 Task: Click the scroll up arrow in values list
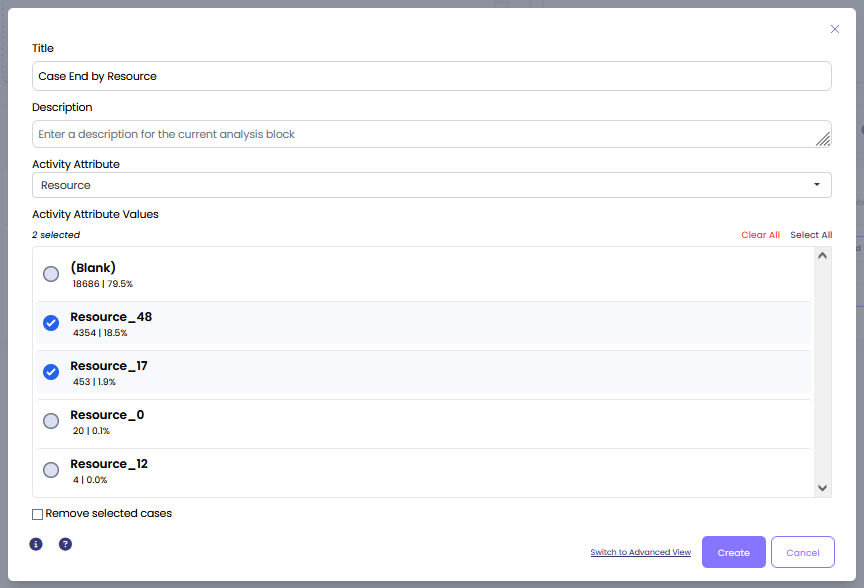pos(822,256)
